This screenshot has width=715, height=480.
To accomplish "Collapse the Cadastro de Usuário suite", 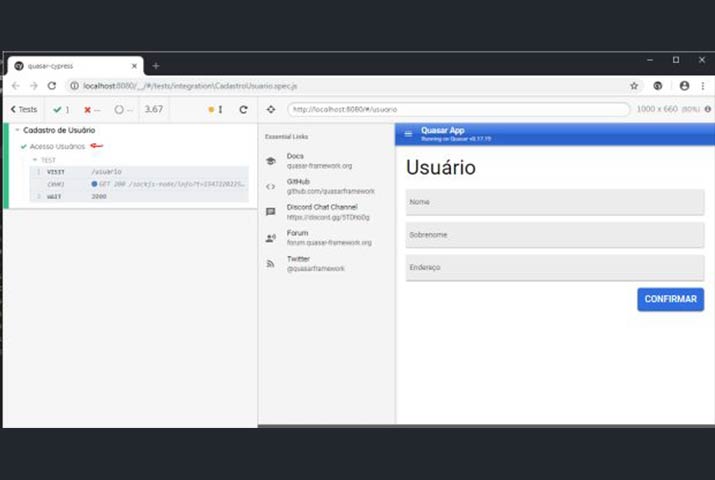I will [x=18, y=130].
